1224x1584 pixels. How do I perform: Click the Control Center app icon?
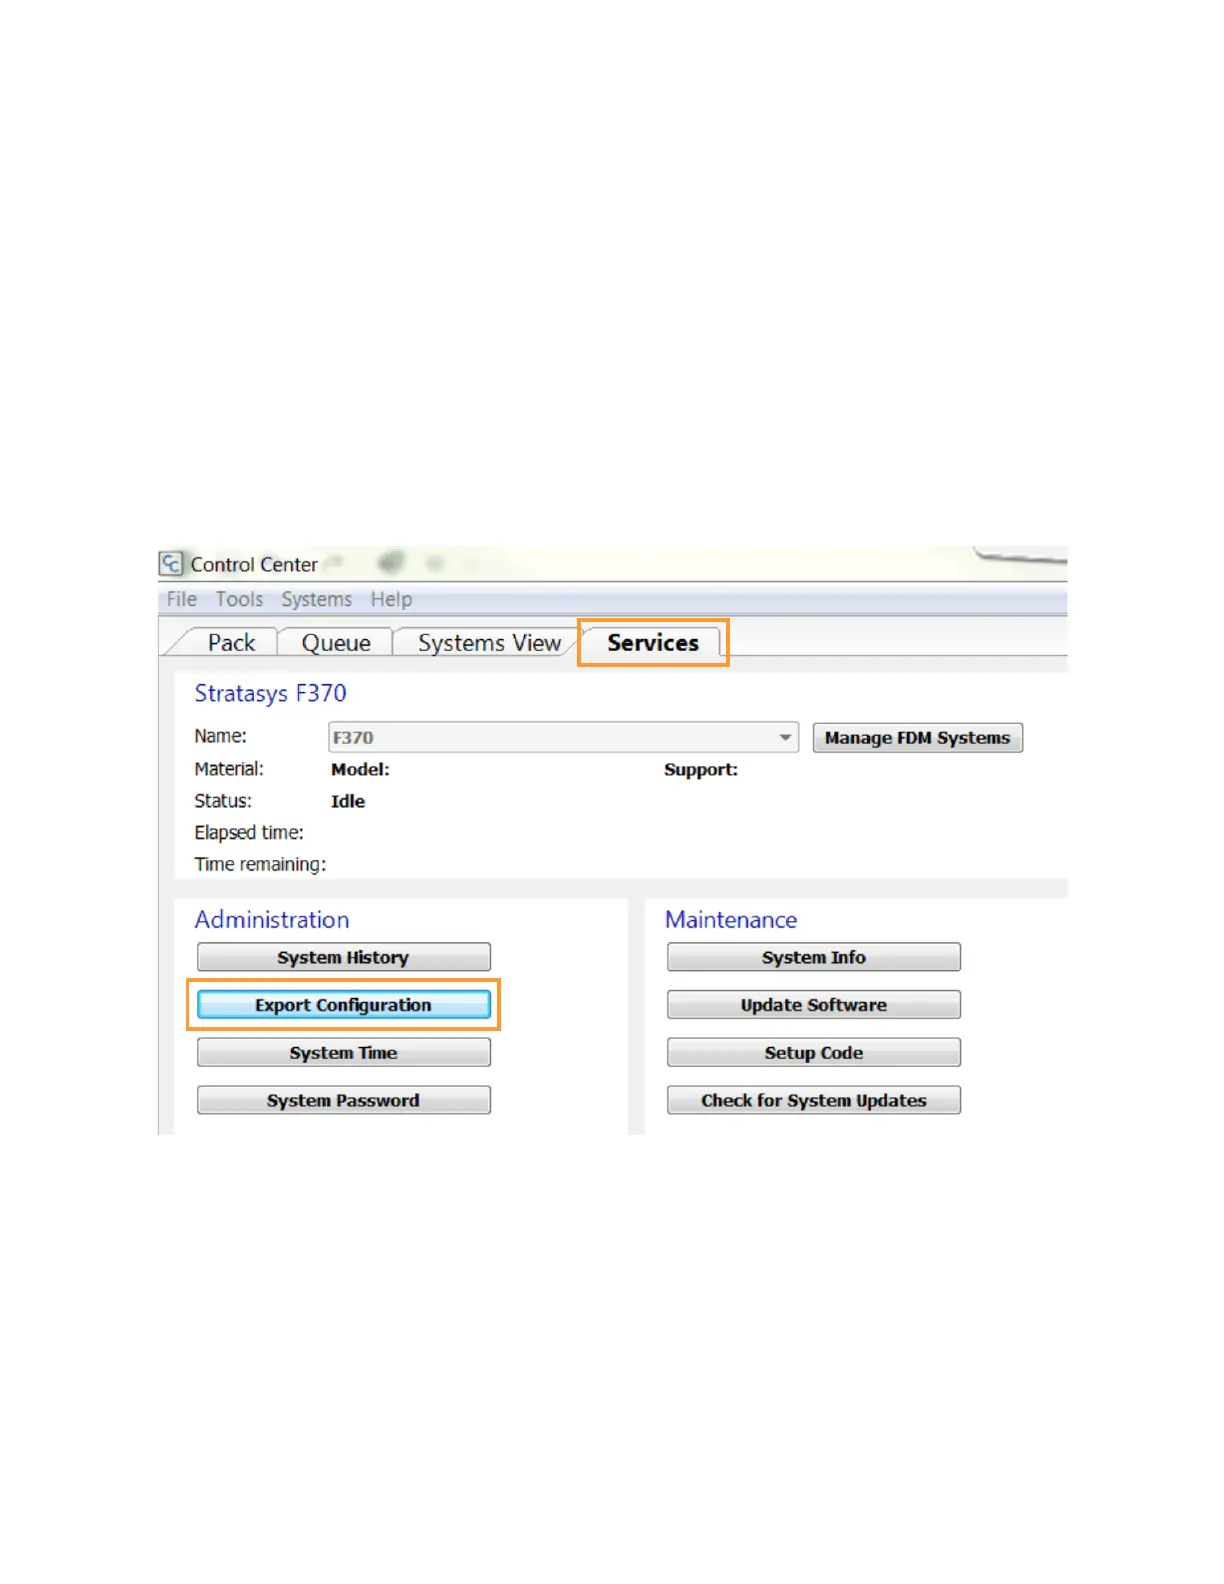coord(171,564)
